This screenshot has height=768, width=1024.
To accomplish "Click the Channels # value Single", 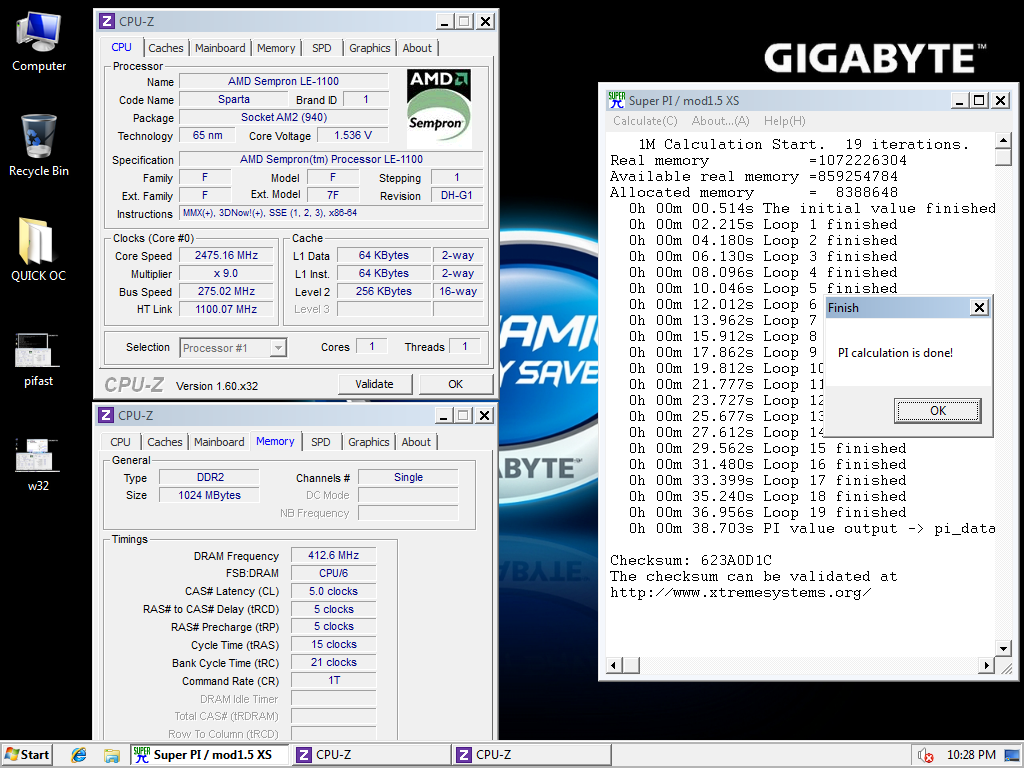I will point(408,477).
